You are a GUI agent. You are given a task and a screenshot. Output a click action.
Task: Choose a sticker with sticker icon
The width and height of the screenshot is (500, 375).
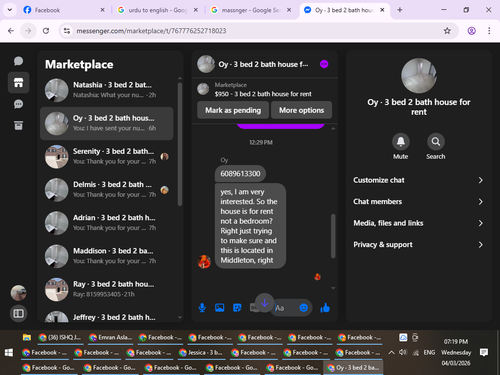[237, 308]
